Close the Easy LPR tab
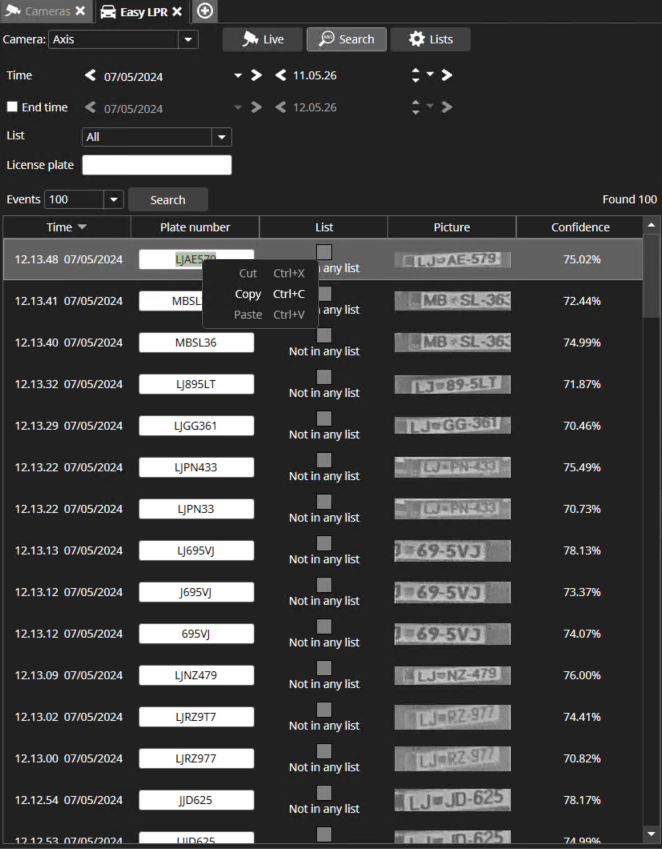Image resolution: width=662 pixels, height=849 pixels. click(x=177, y=11)
